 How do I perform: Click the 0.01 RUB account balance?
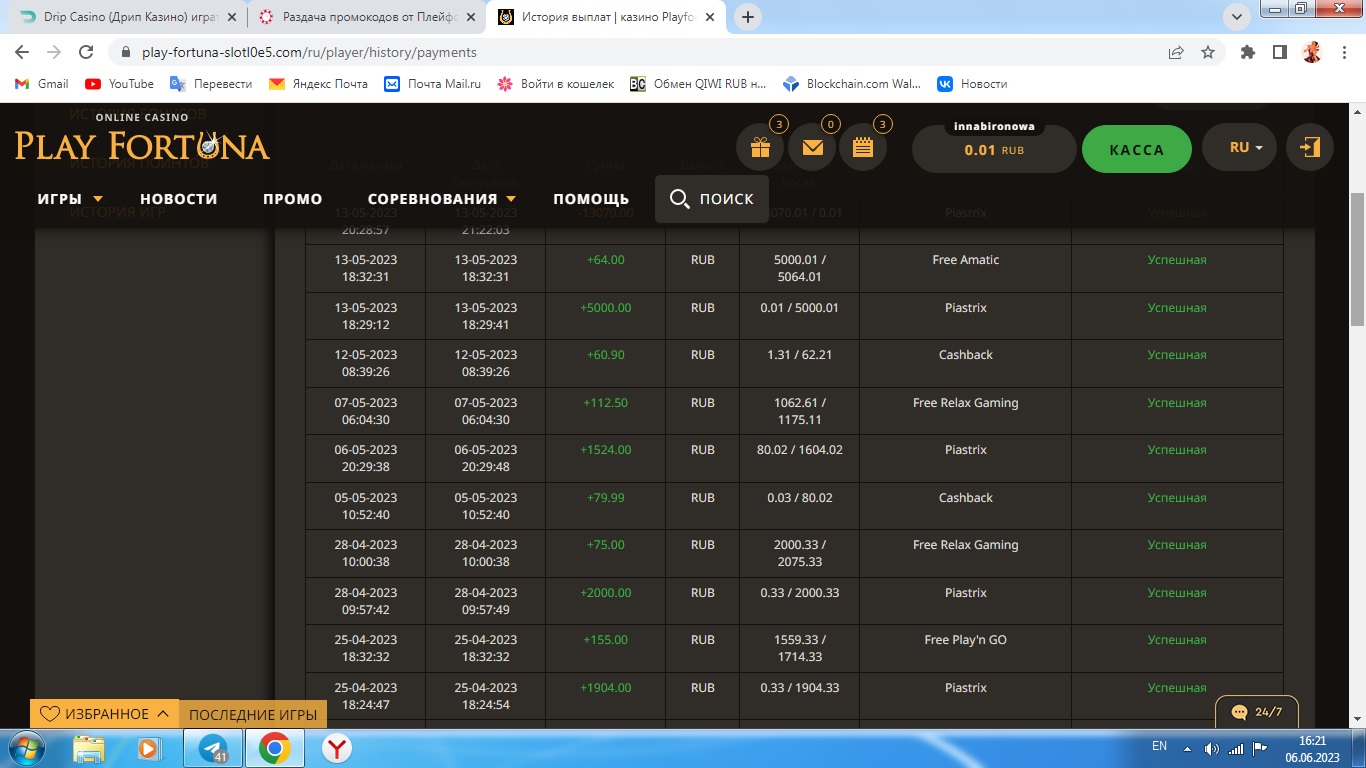click(x=994, y=150)
